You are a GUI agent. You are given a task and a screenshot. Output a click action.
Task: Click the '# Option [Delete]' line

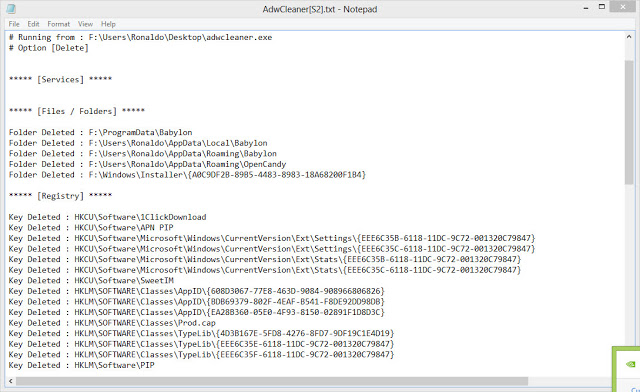(49, 48)
